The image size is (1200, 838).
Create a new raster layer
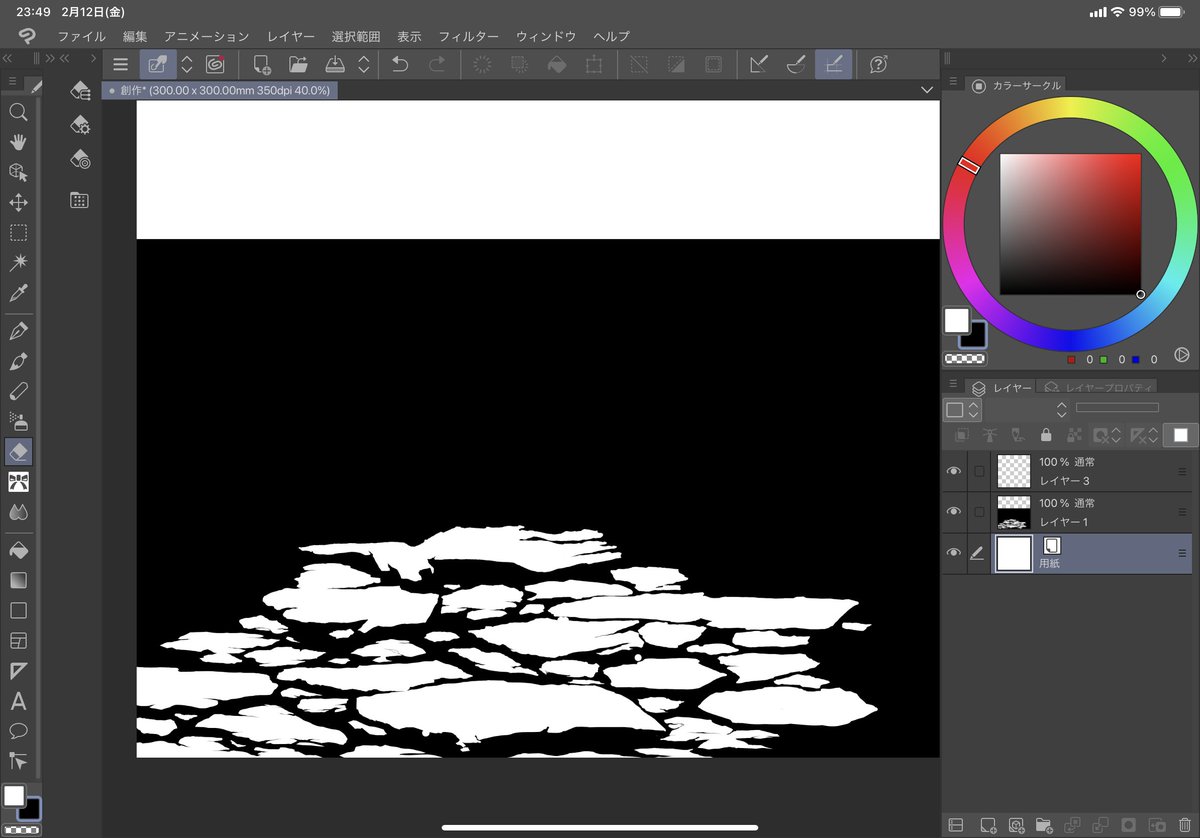click(x=987, y=824)
